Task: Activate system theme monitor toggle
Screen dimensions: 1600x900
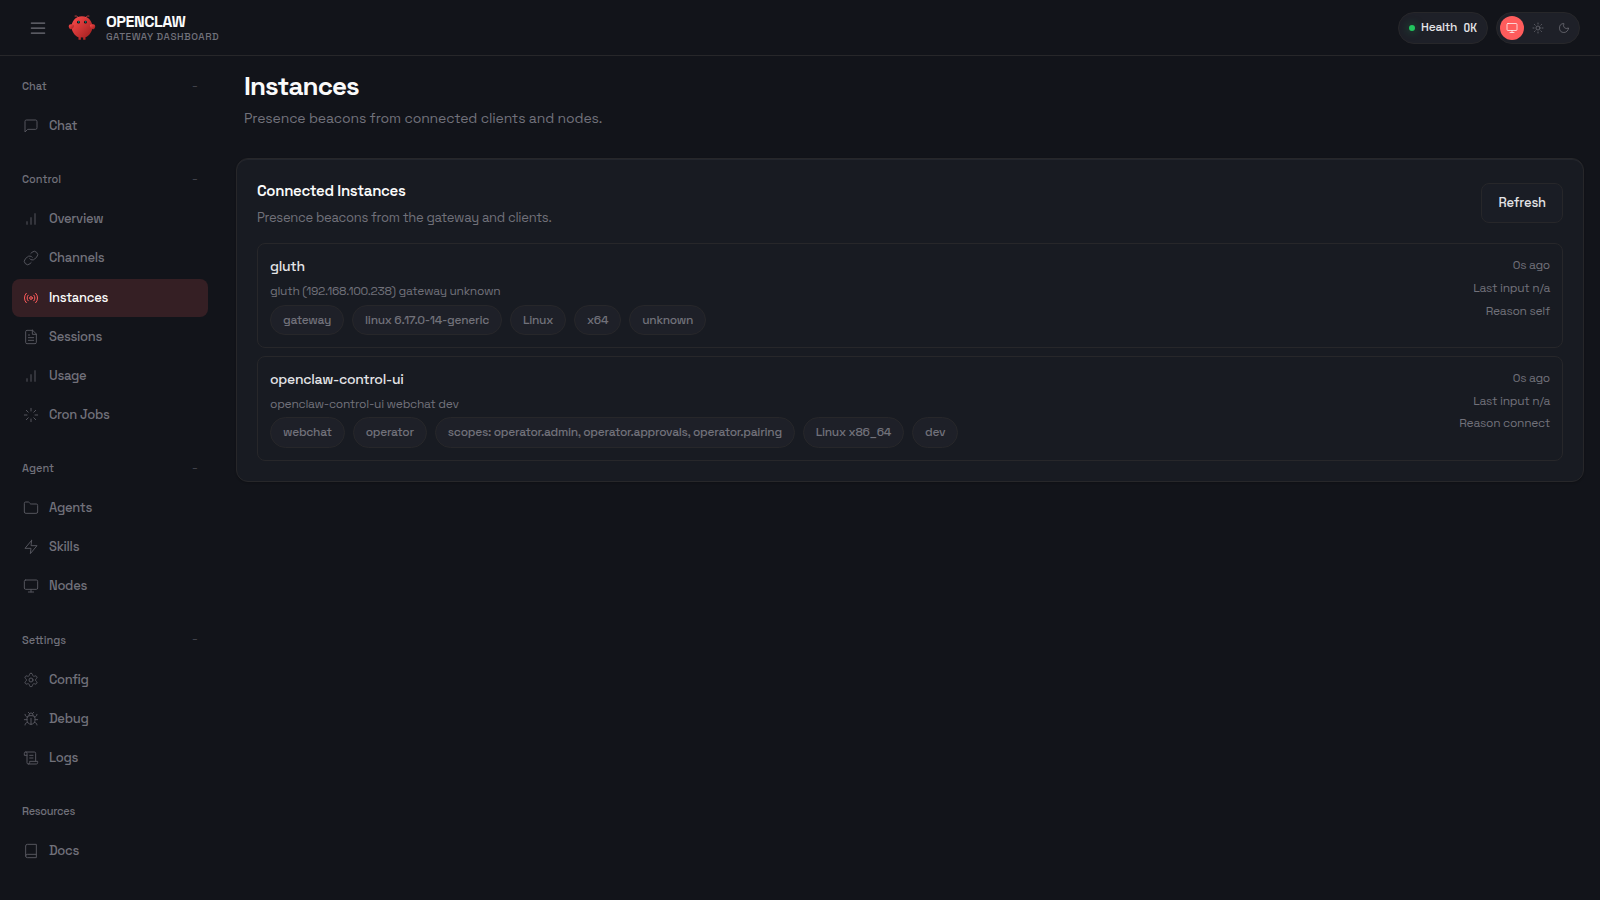Action: 1511,28
